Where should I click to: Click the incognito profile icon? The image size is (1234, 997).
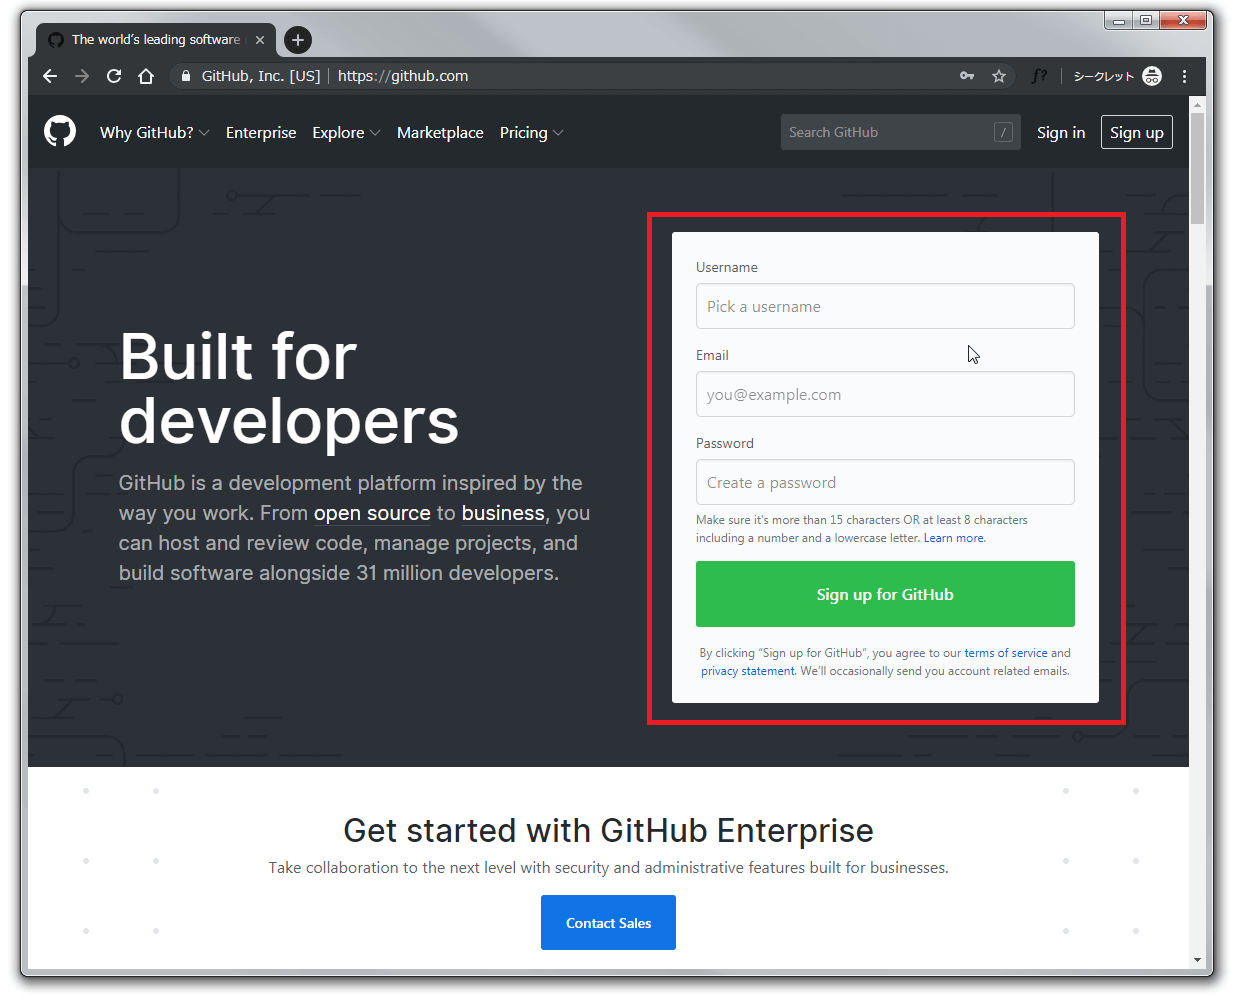(1152, 76)
